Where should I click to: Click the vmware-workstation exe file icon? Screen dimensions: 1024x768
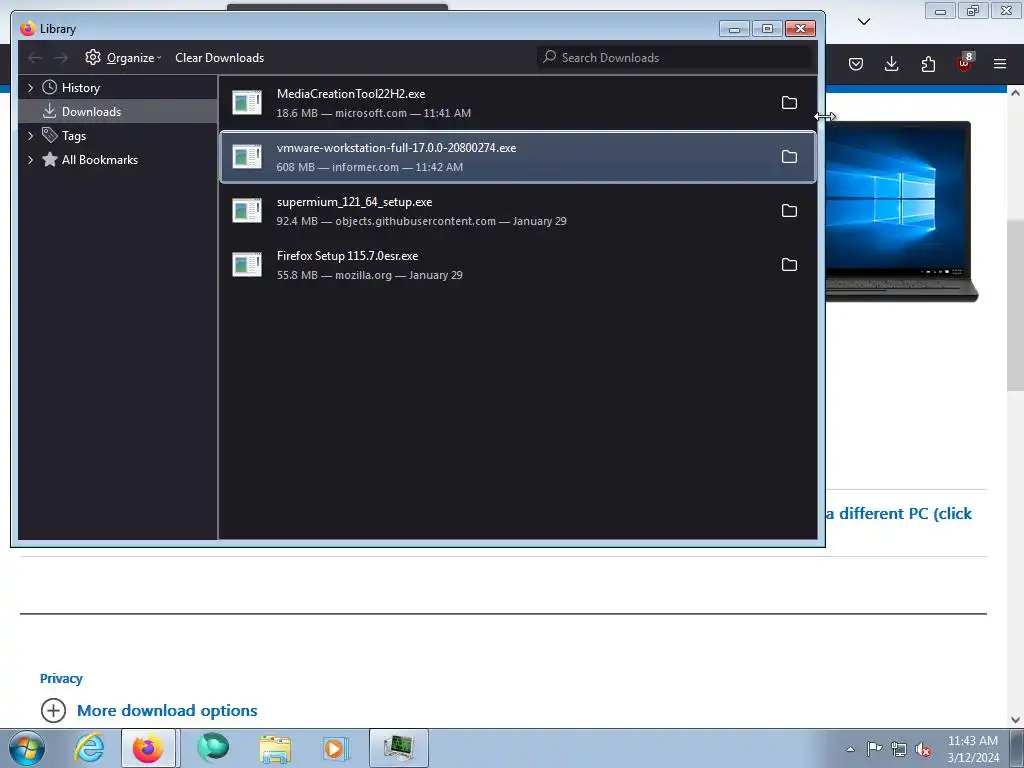pos(247,157)
